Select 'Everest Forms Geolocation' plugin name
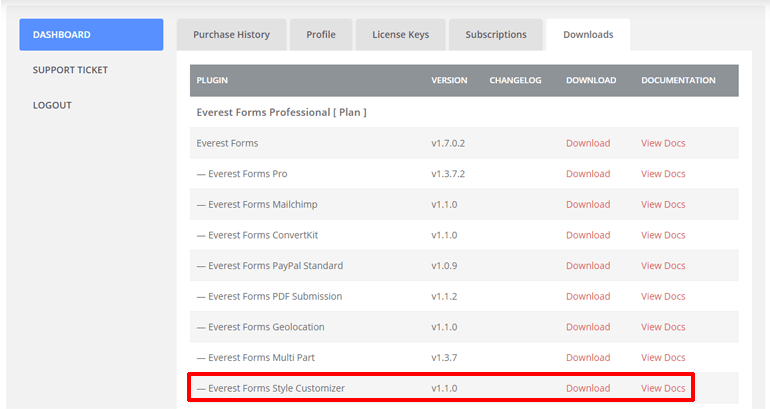Image resolution: width=770 pixels, height=409 pixels. 266,327
